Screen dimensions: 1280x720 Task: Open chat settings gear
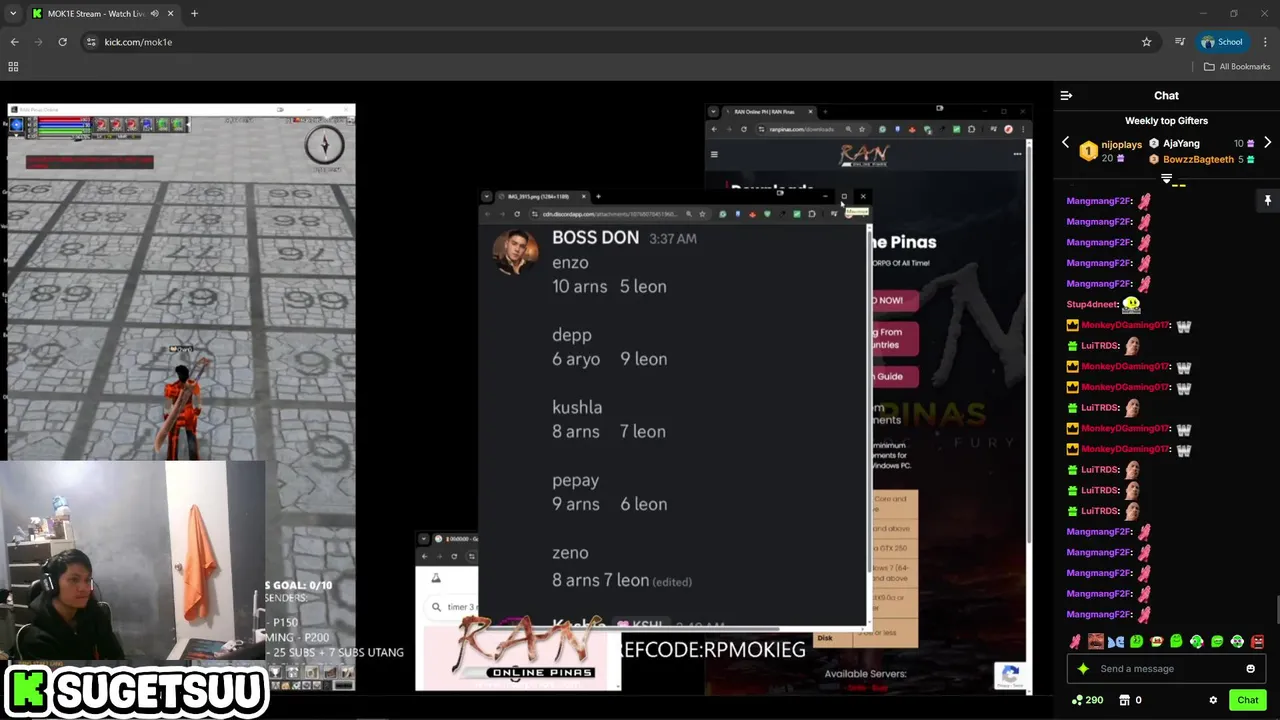[1213, 700]
